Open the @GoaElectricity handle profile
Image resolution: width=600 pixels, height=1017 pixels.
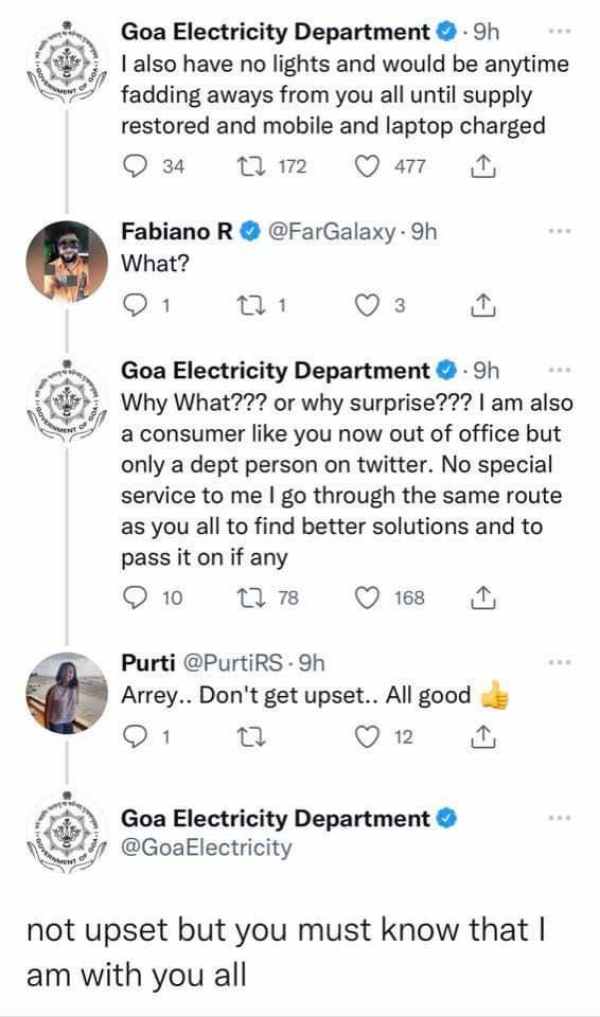click(x=207, y=848)
